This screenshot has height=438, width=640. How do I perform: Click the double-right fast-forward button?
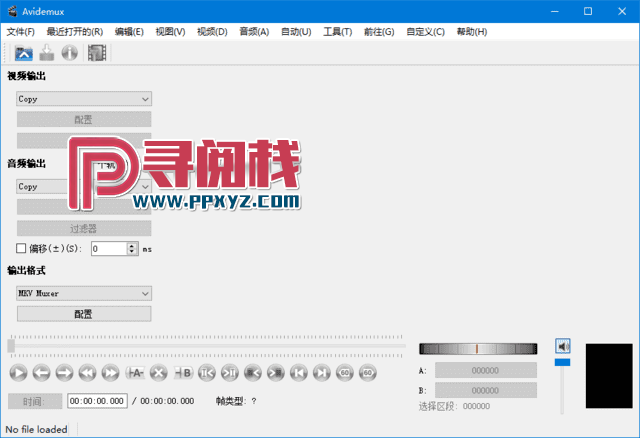(x=110, y=373)
